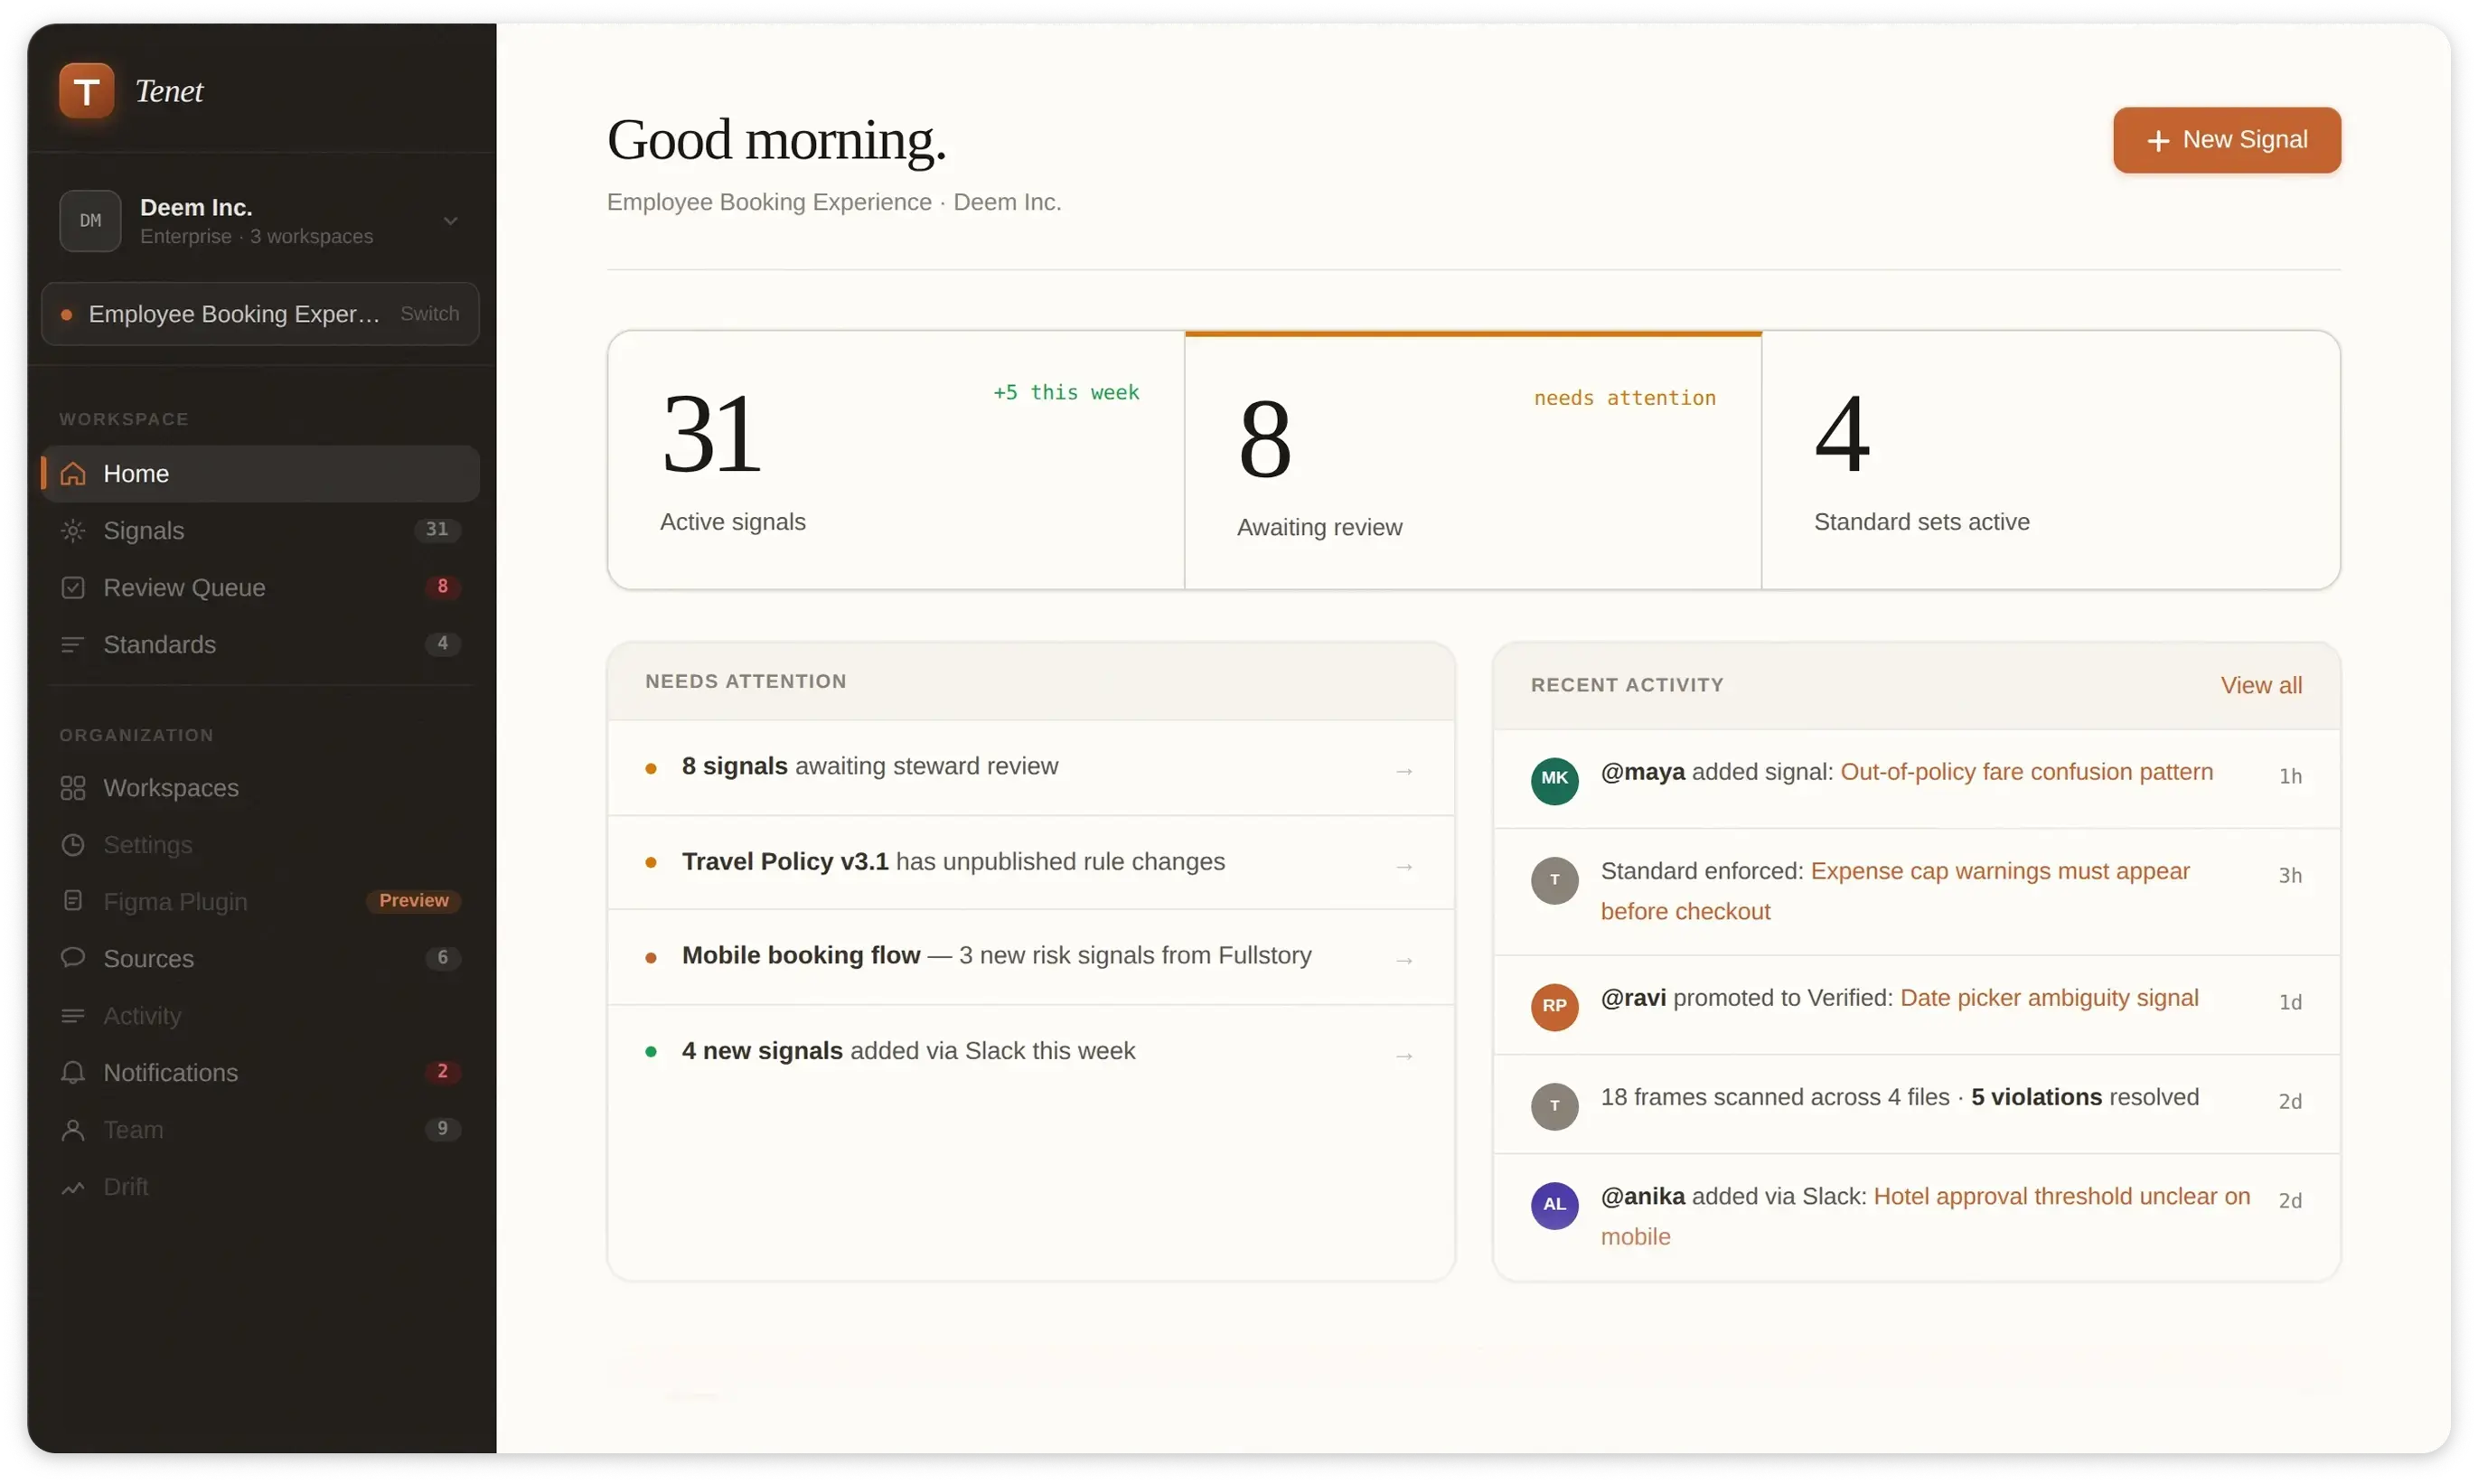The width and height of the screenshot is (2478, 1484).
Task: Click View all in Recent Activity
Action: point(2260,685)
